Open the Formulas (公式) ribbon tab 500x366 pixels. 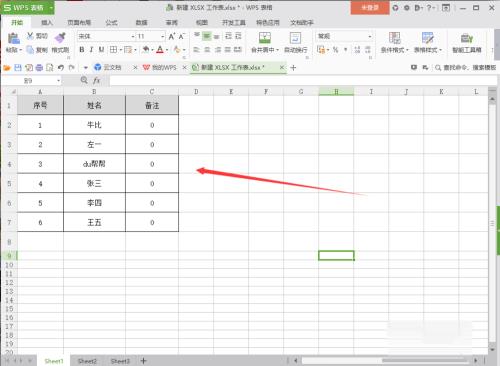click(x=111, y=22)
